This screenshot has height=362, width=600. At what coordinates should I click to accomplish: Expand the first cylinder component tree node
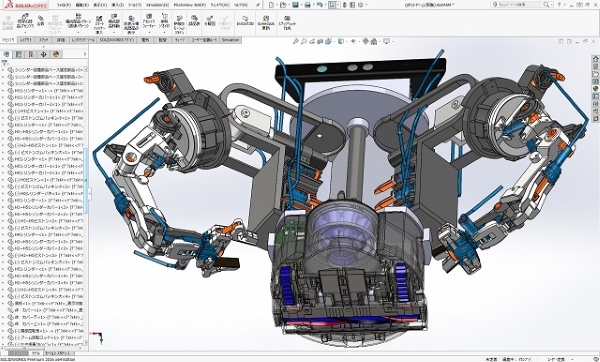coord(3,70)
